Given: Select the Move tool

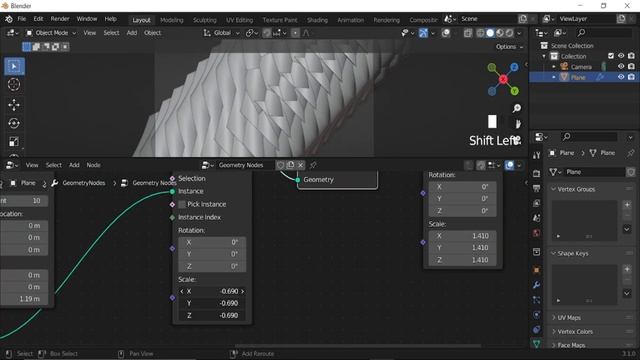Looking at the screenshot, I should [x=14, y=105].
